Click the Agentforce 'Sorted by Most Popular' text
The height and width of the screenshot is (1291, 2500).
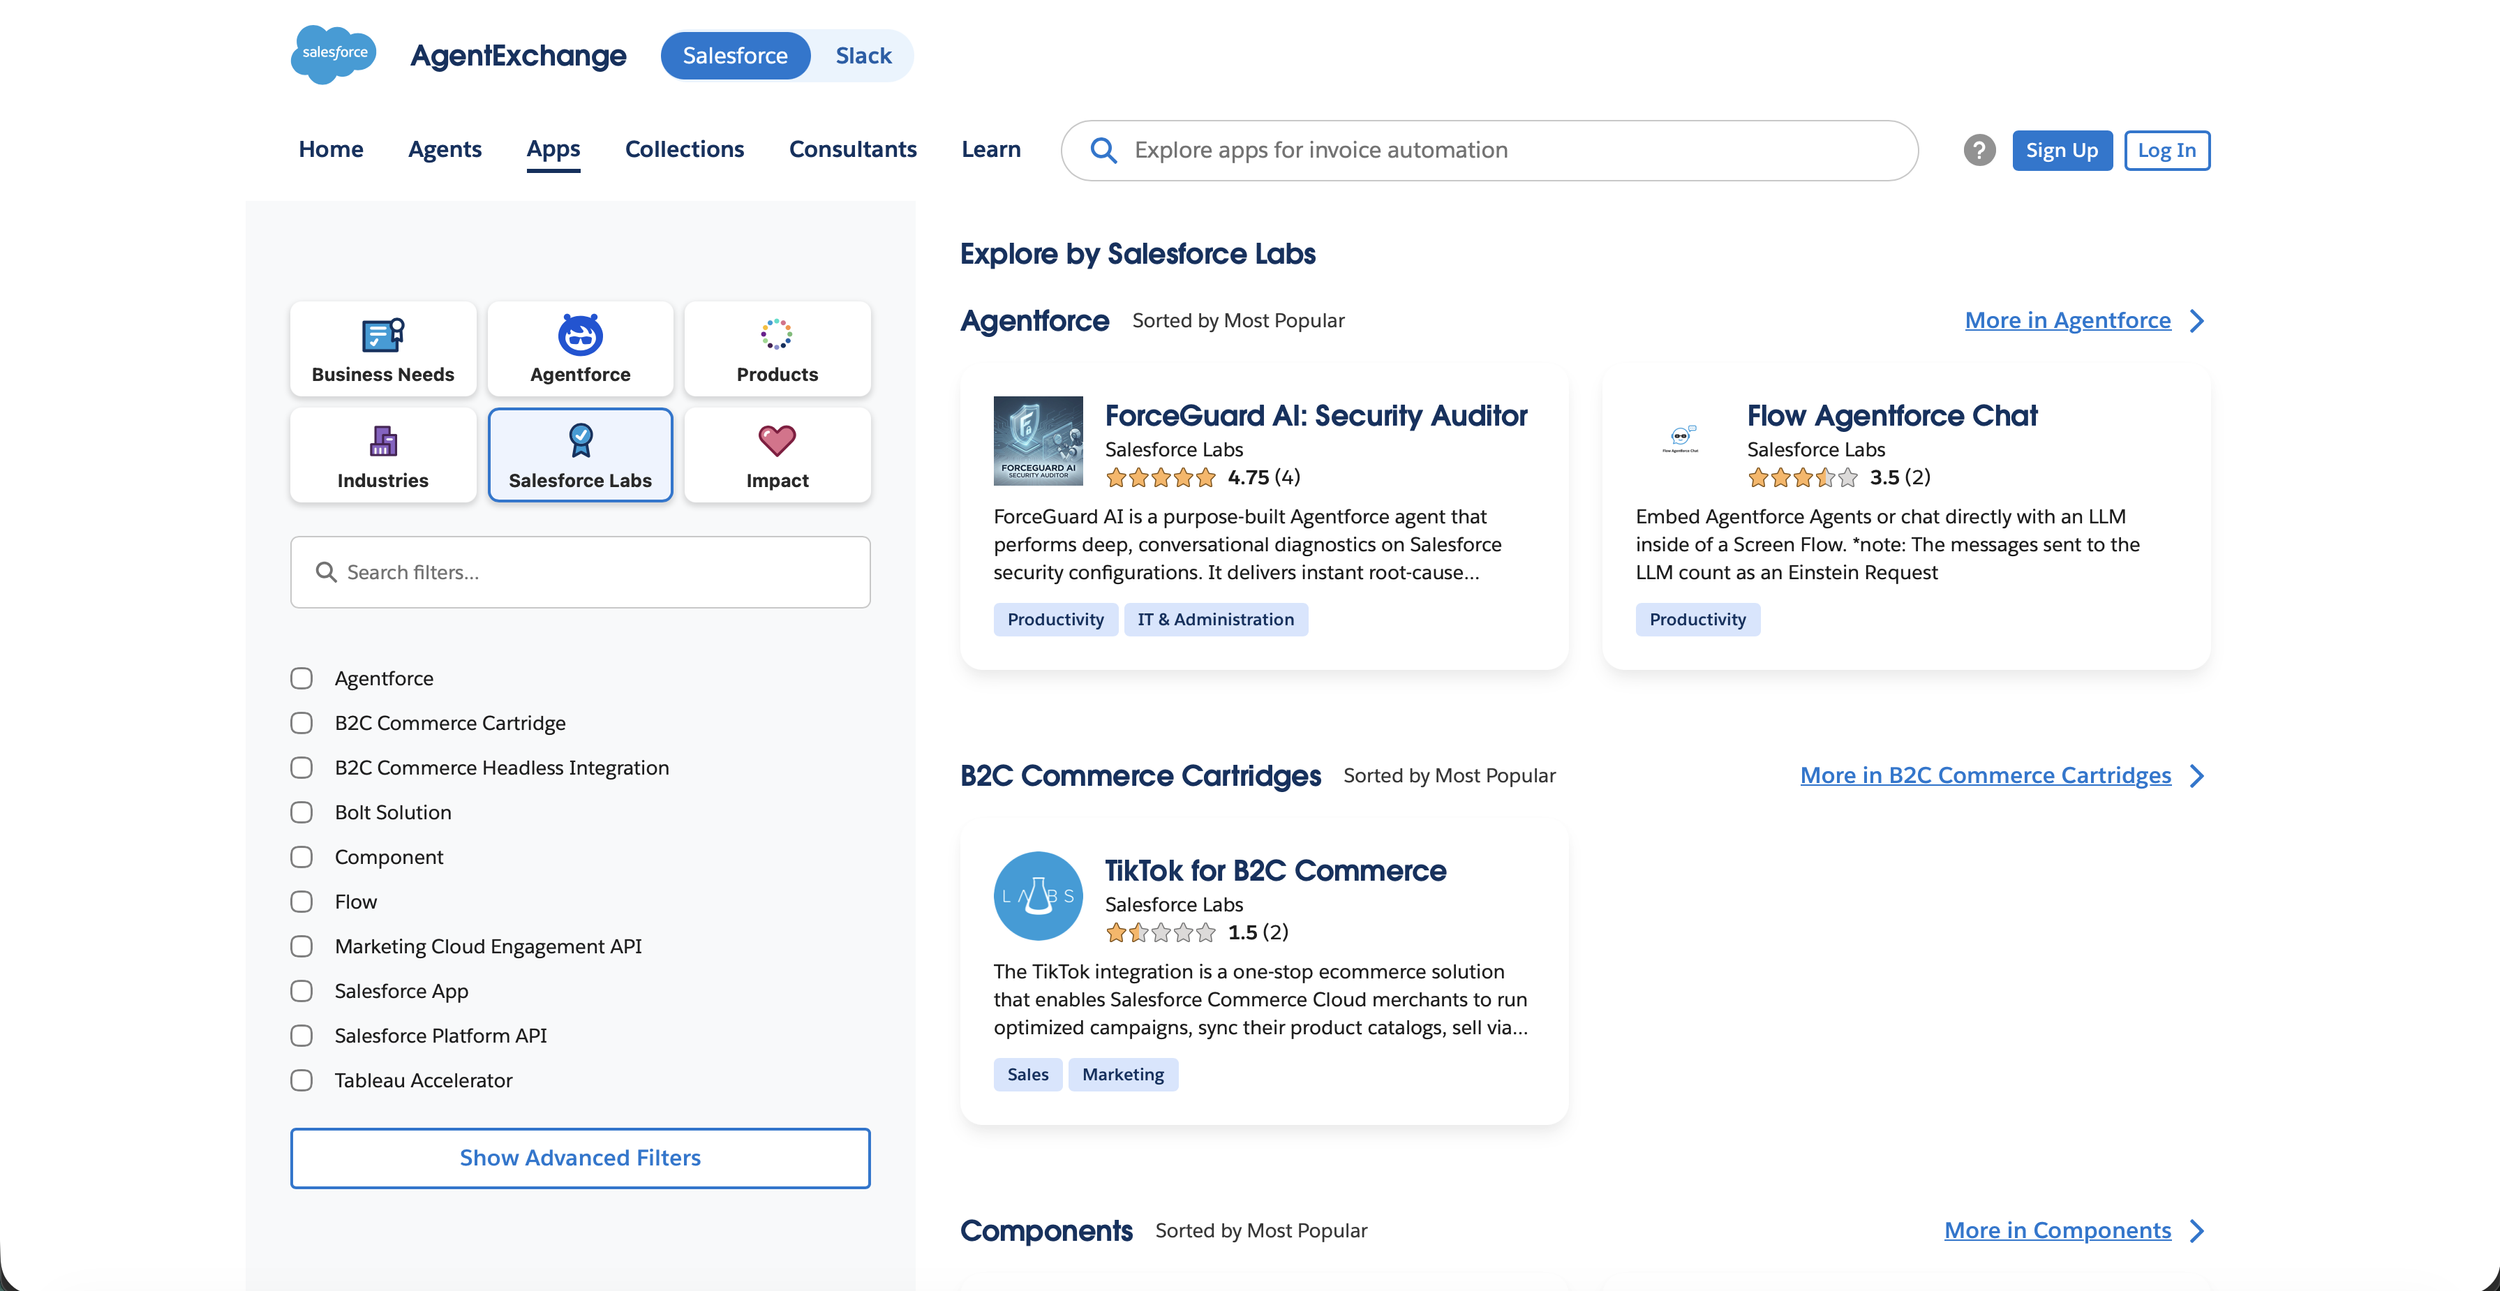1238,321
